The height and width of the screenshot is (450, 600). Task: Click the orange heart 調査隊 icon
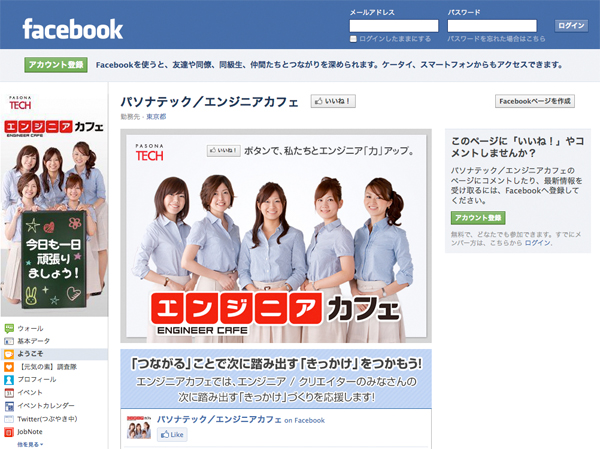9,367
